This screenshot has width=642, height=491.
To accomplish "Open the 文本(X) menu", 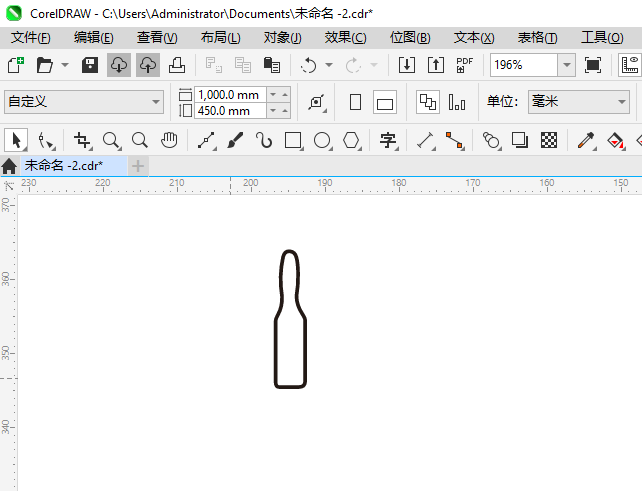I will [474, 38].
